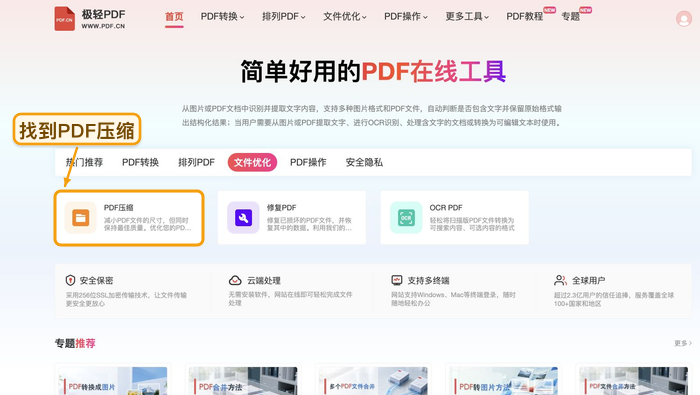Switch to the PDF转换 category tab

coord(140,162)
